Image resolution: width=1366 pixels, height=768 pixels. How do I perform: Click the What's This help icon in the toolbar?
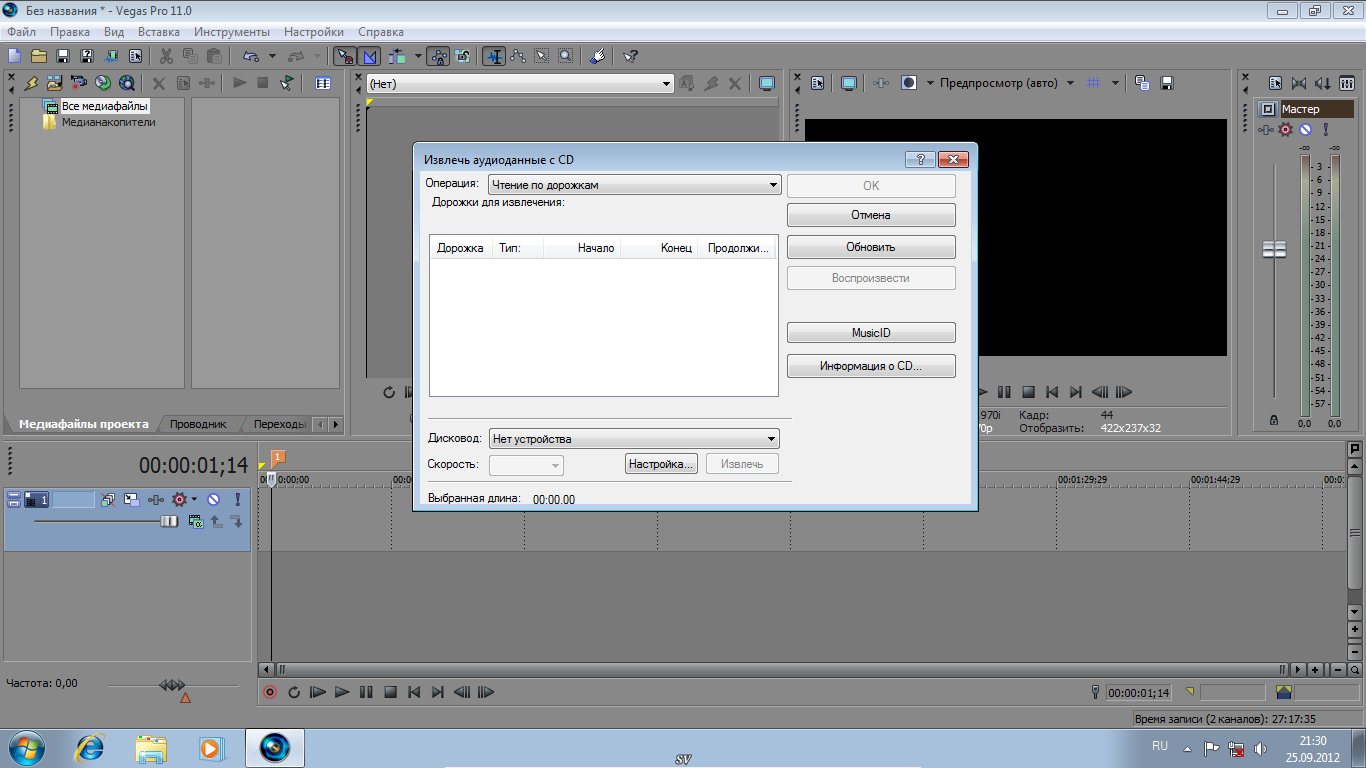pos(630,56)
